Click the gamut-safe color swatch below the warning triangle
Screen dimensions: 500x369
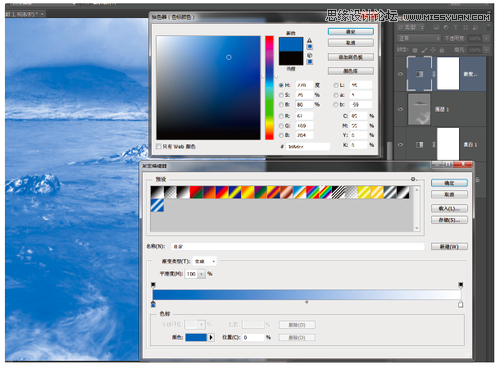click(x=310, y=47)
